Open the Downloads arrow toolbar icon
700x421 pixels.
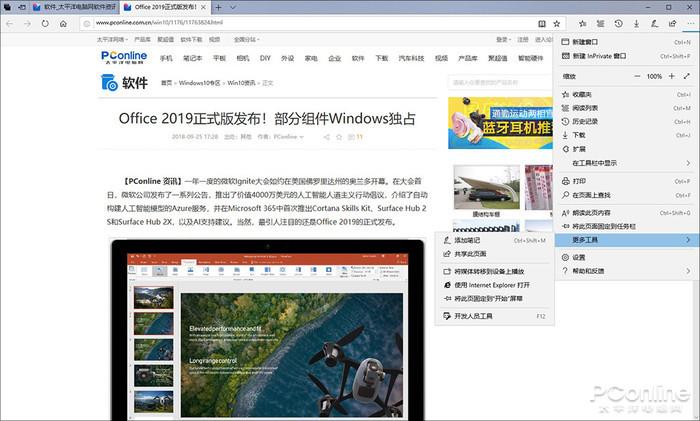click(636, 24)
